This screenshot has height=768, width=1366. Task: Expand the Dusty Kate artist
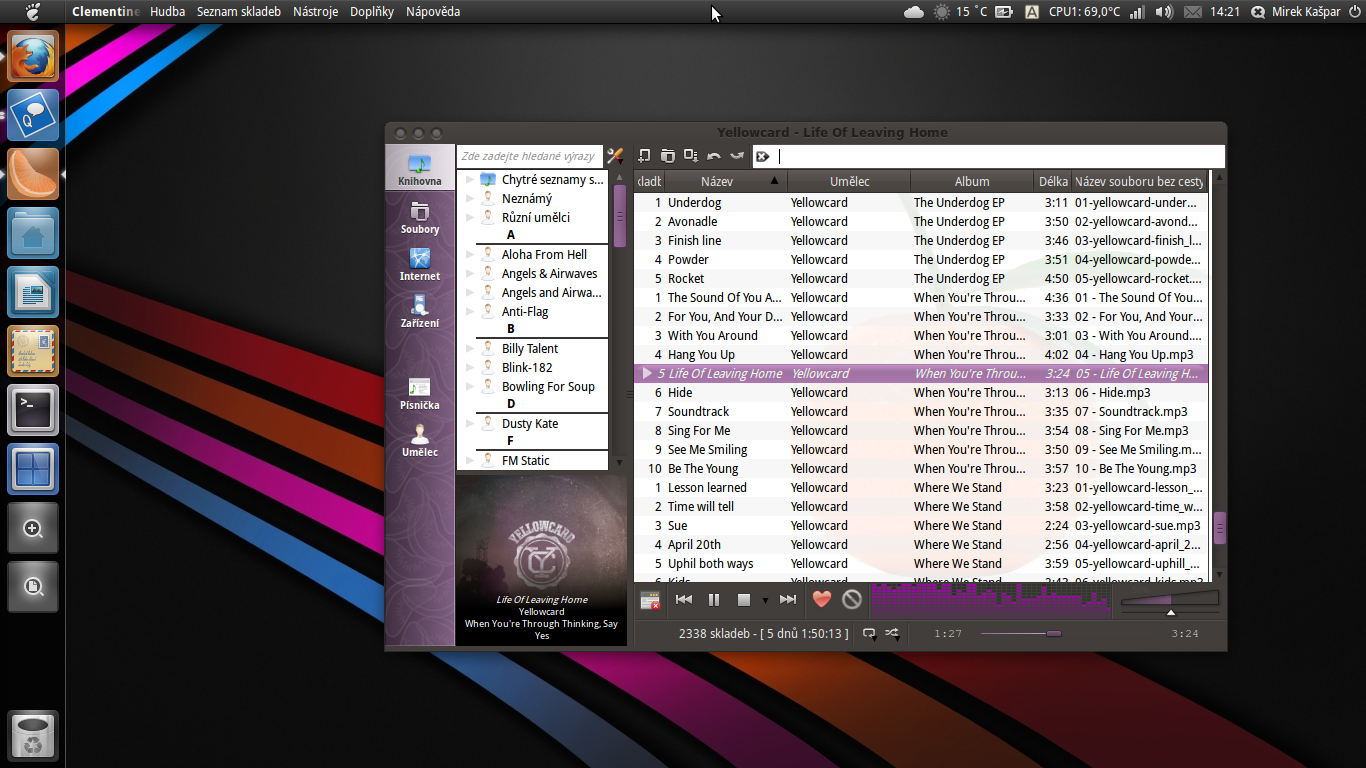(471, 424)
